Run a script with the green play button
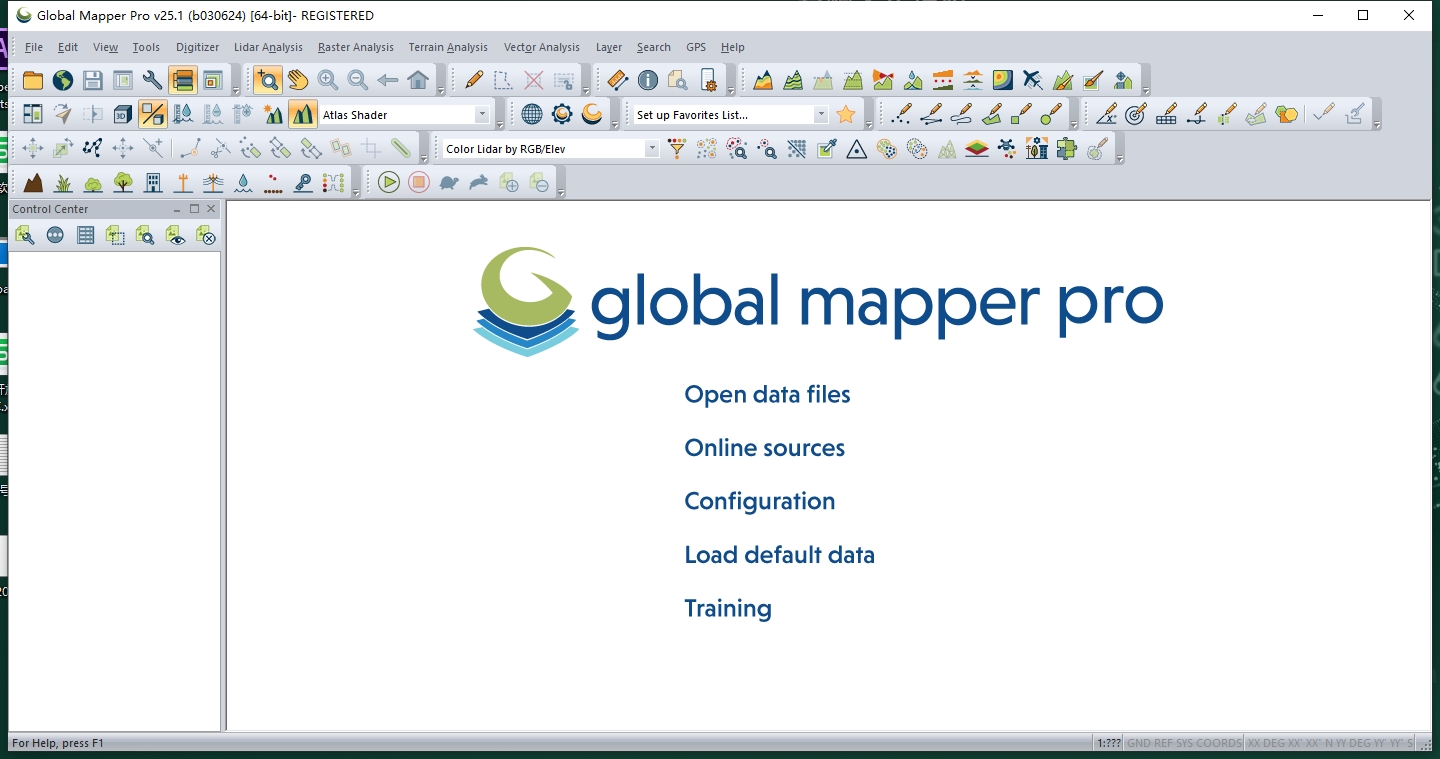The image size is (1440, 759). [388, 181]
